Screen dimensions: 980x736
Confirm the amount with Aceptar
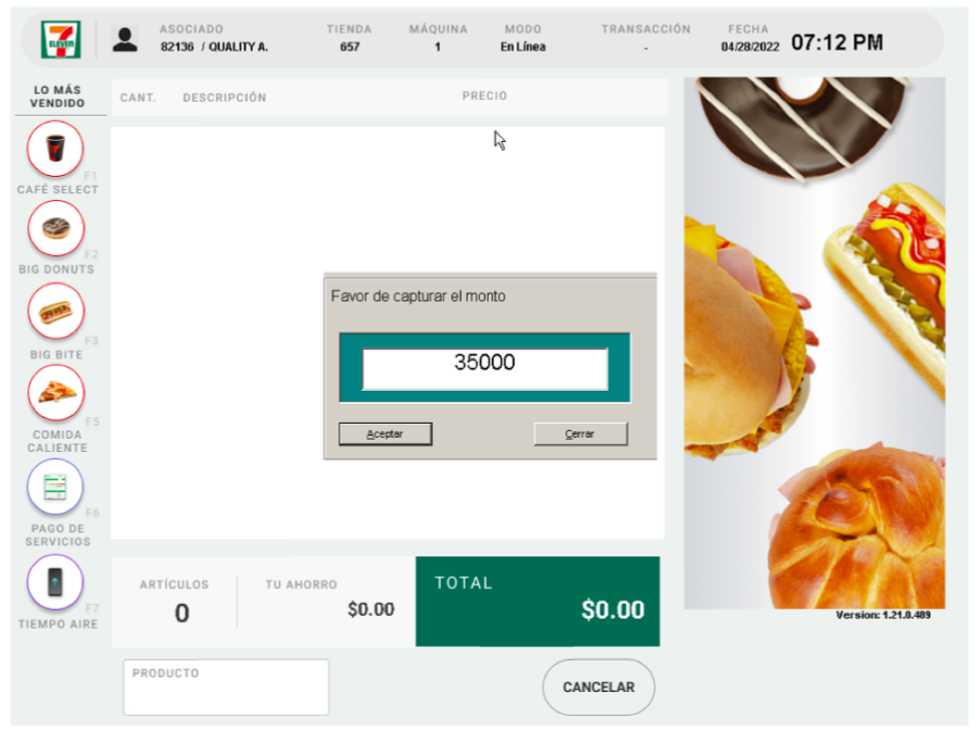click(x=385, y=434)
